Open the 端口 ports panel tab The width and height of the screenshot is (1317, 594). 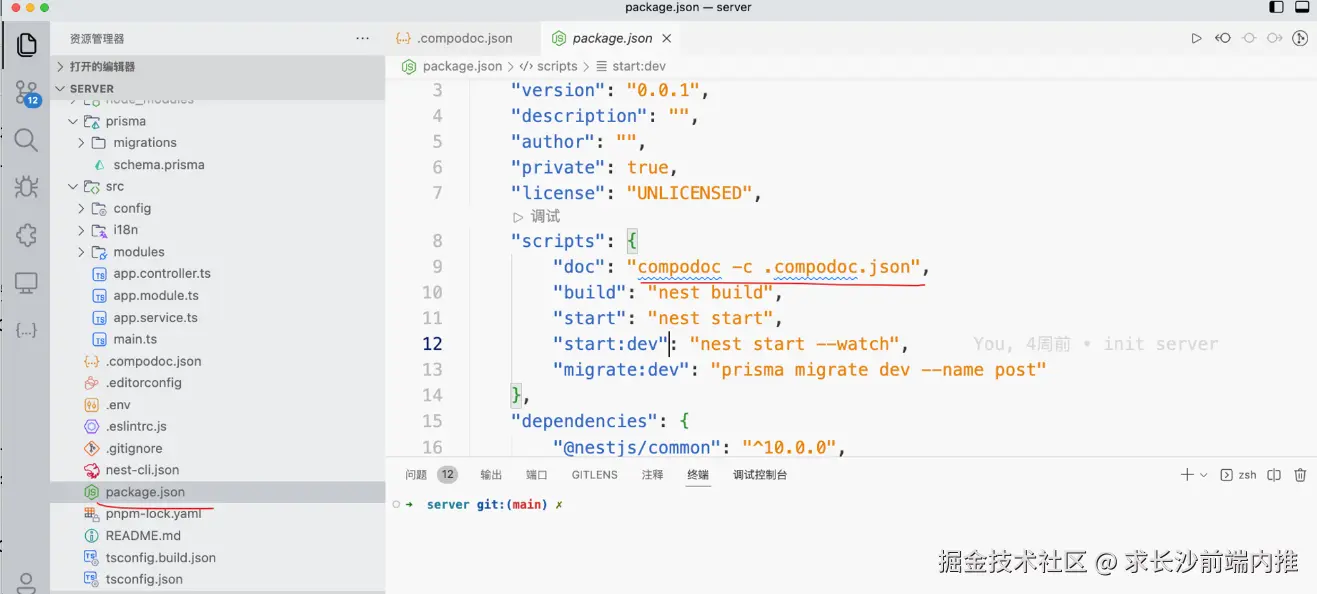537,475
